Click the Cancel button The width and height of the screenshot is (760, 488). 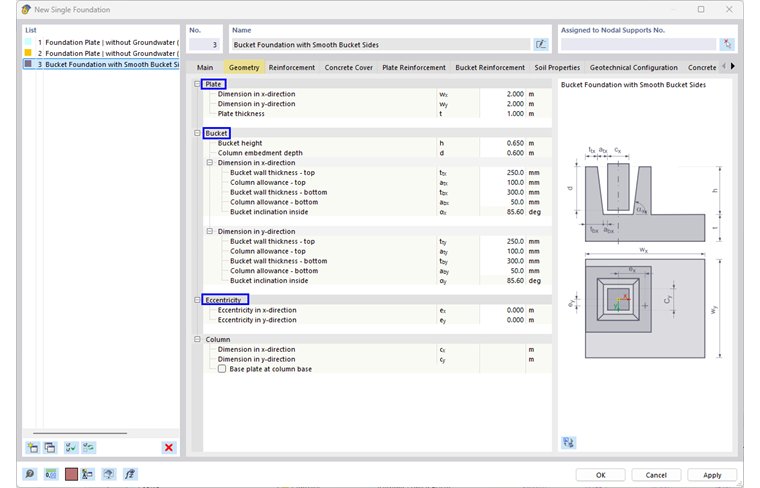656,475
